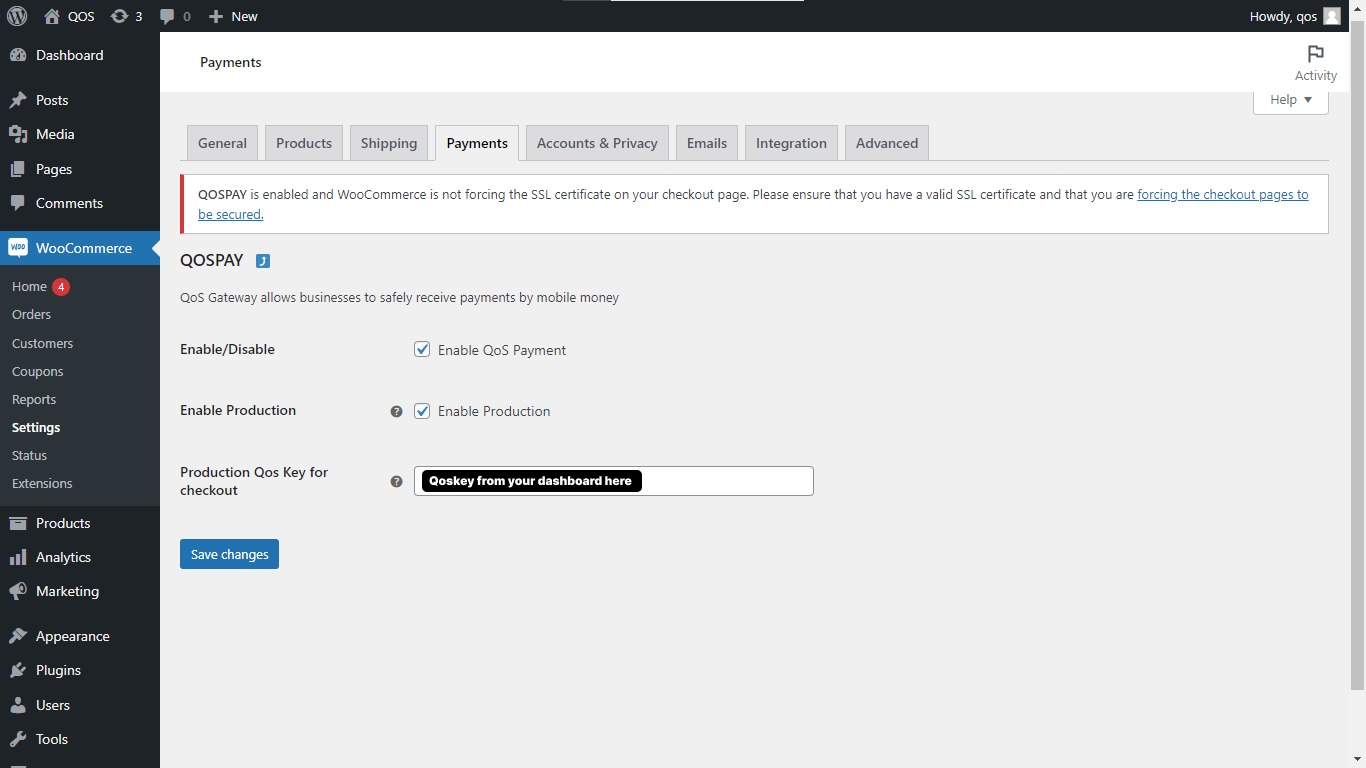The width and height of the screenshot is (1366, 768).
Task: Open the + New content menu
Action: pyautogui.click(x=233, y=16)
